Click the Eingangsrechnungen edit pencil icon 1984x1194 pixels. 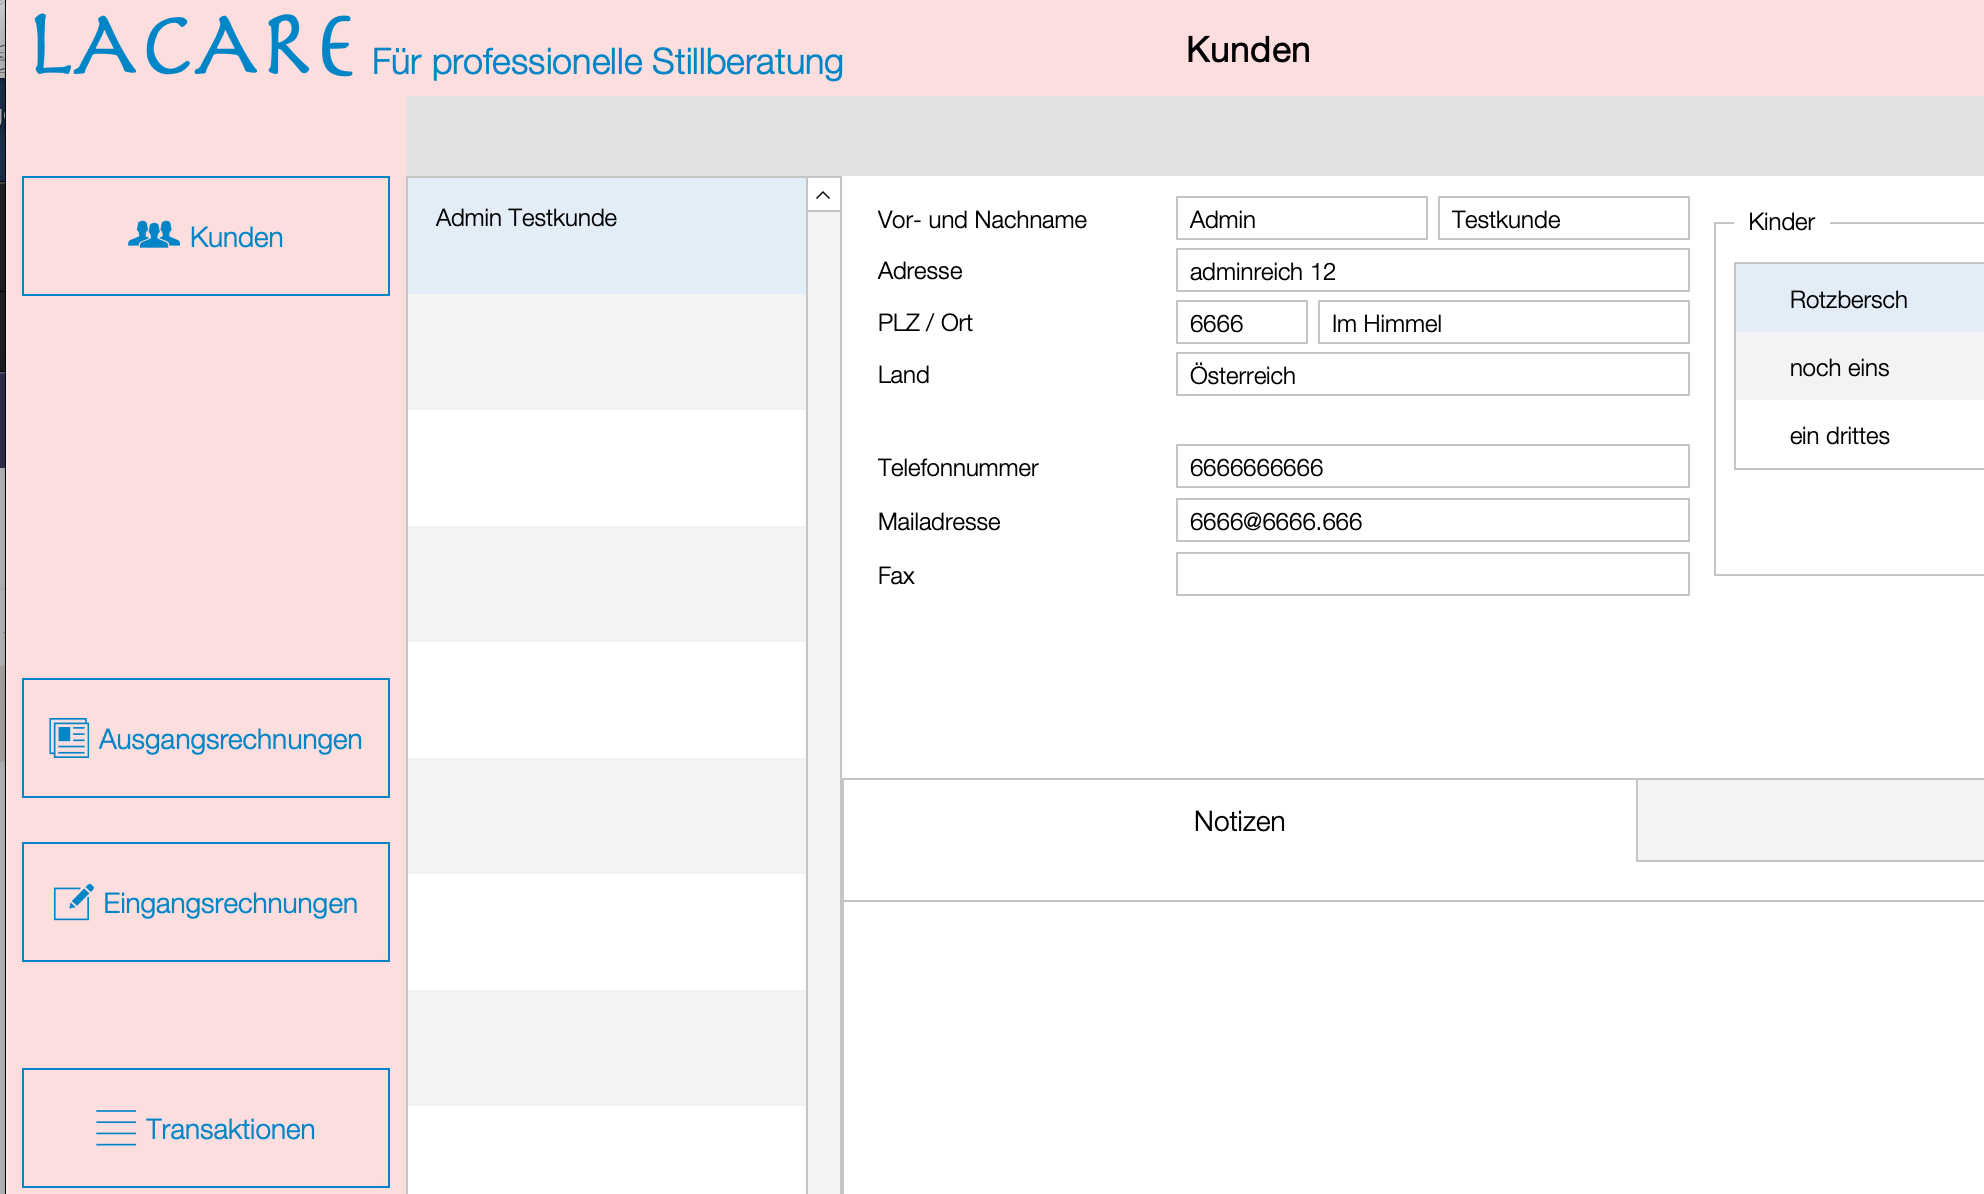click(73, 902)
